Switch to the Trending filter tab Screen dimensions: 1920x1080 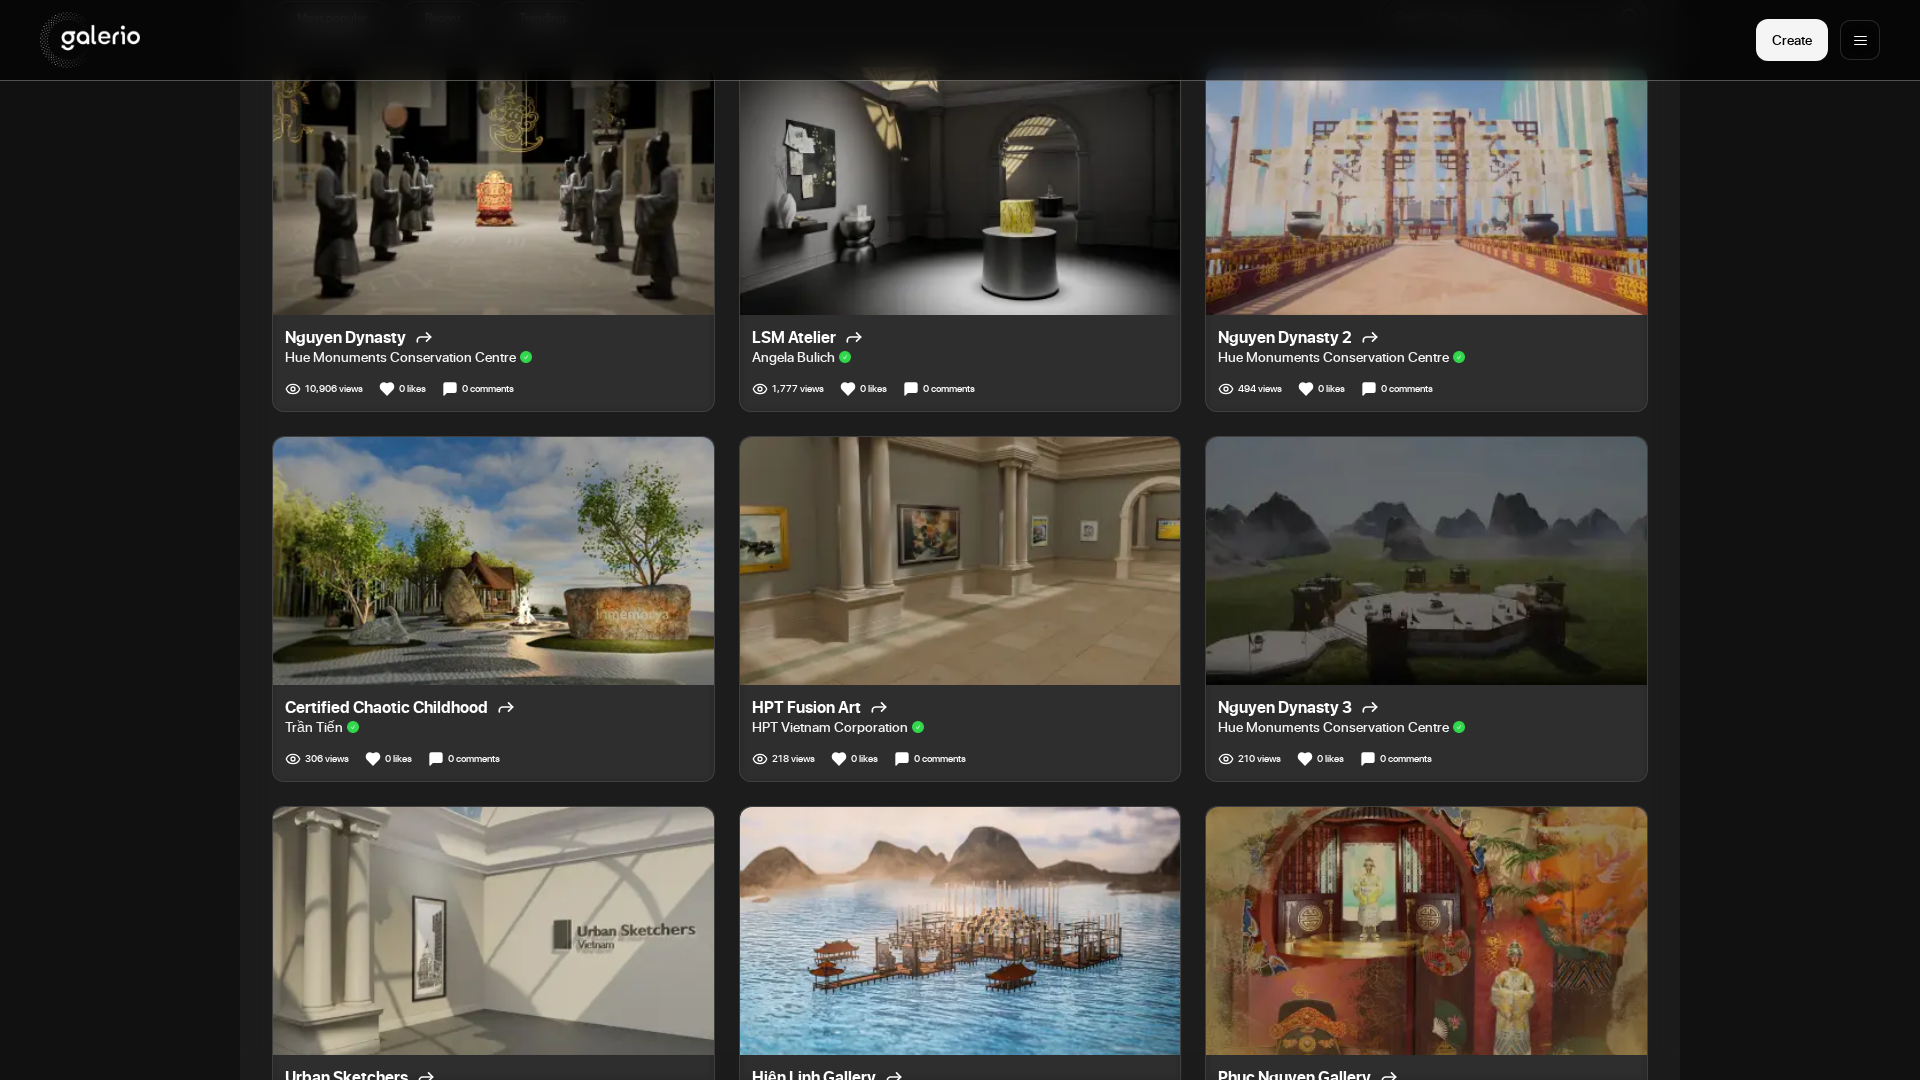click(543, 17)
